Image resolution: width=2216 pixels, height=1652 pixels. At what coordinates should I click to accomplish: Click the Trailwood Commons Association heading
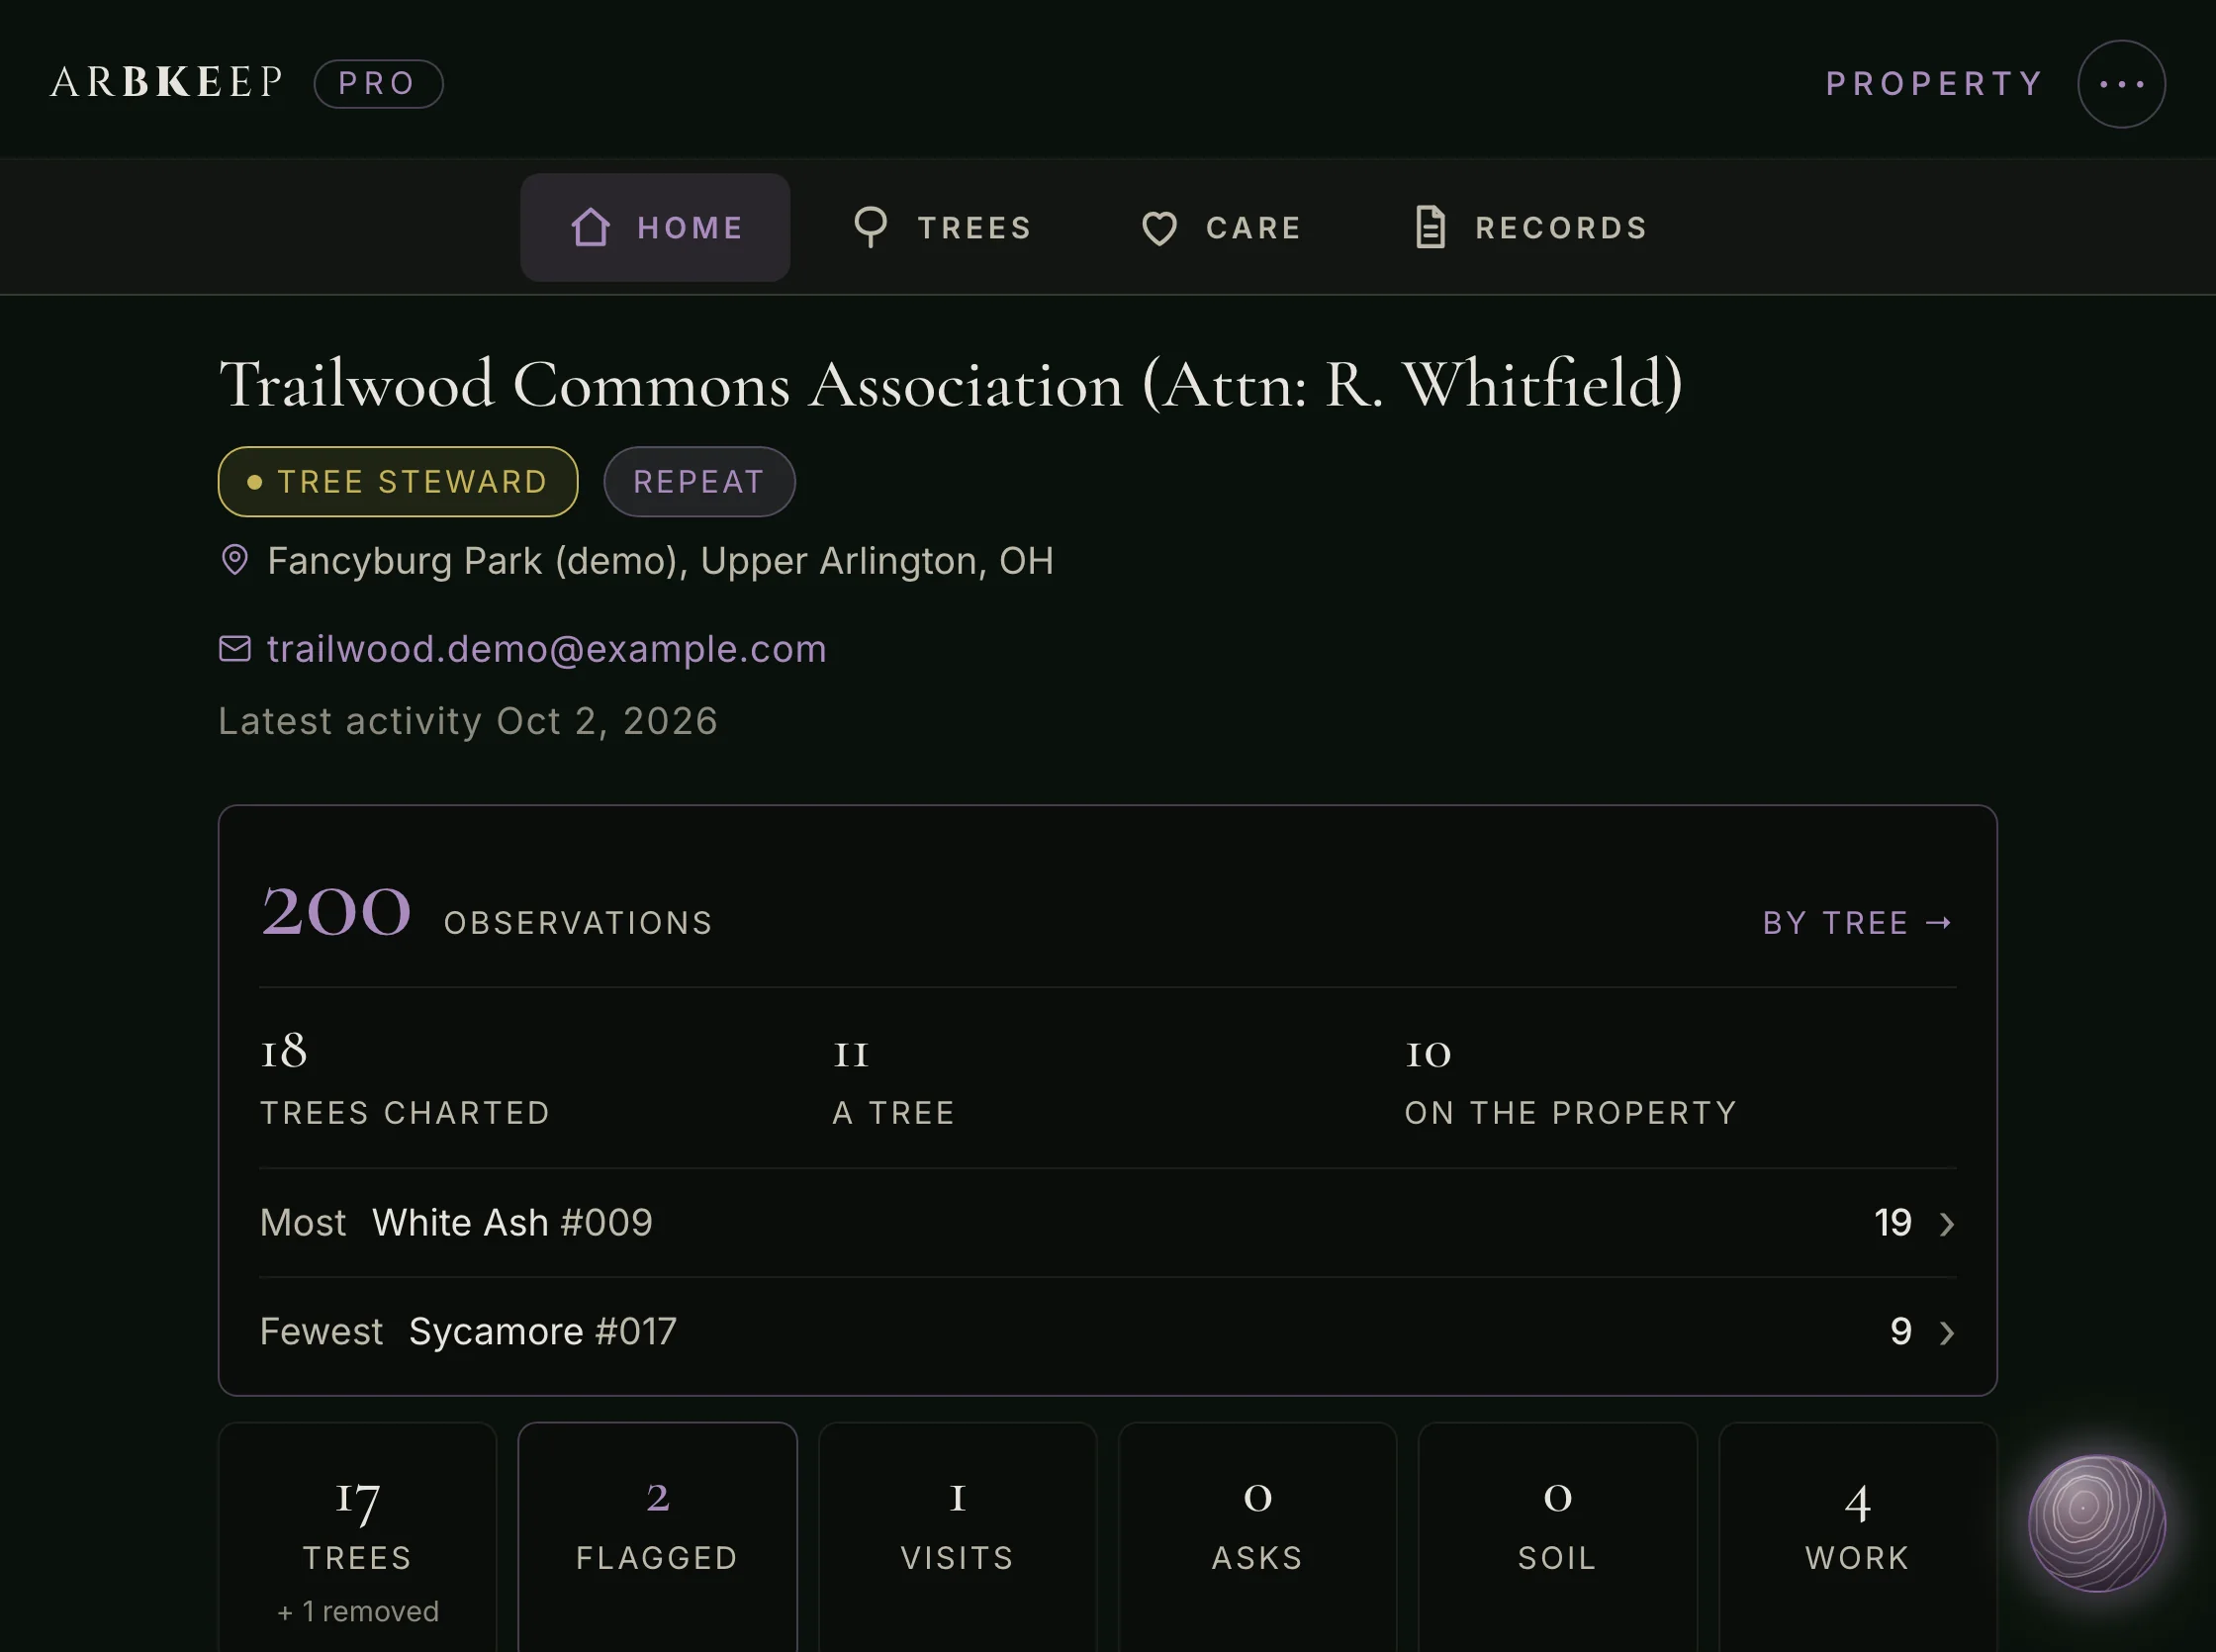(x=951, y=385)
